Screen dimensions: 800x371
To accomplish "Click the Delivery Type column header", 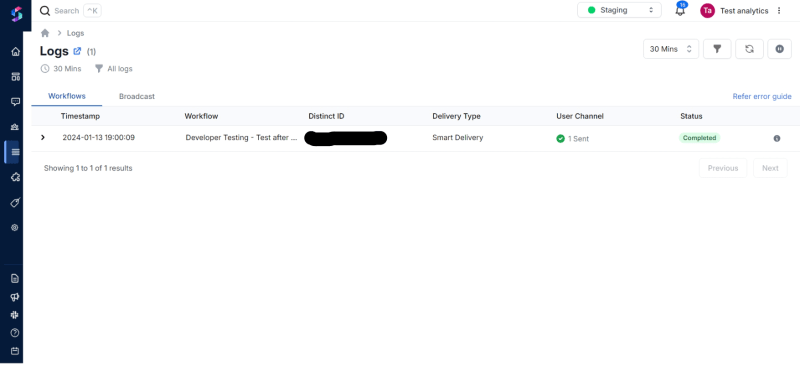I will (456, 116).
